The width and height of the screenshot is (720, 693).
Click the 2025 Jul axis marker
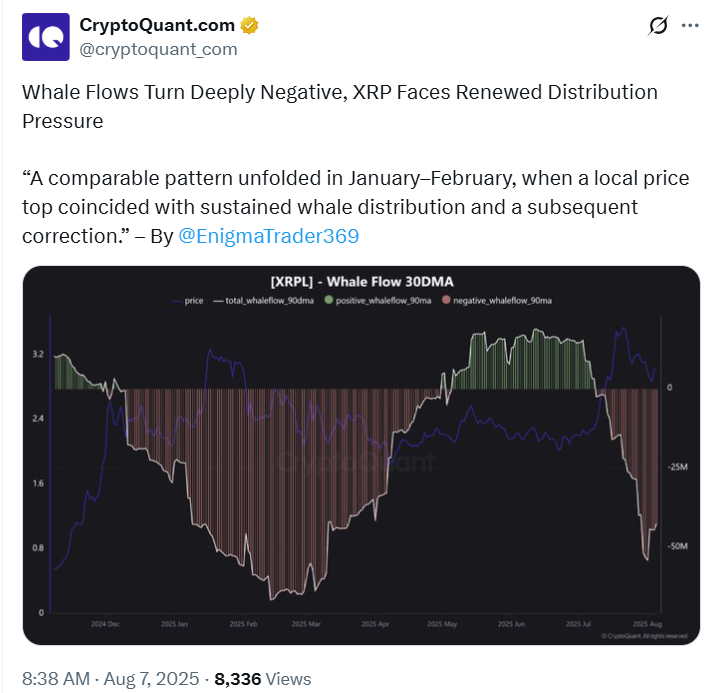pyautogui.click(x=580, y=624)
